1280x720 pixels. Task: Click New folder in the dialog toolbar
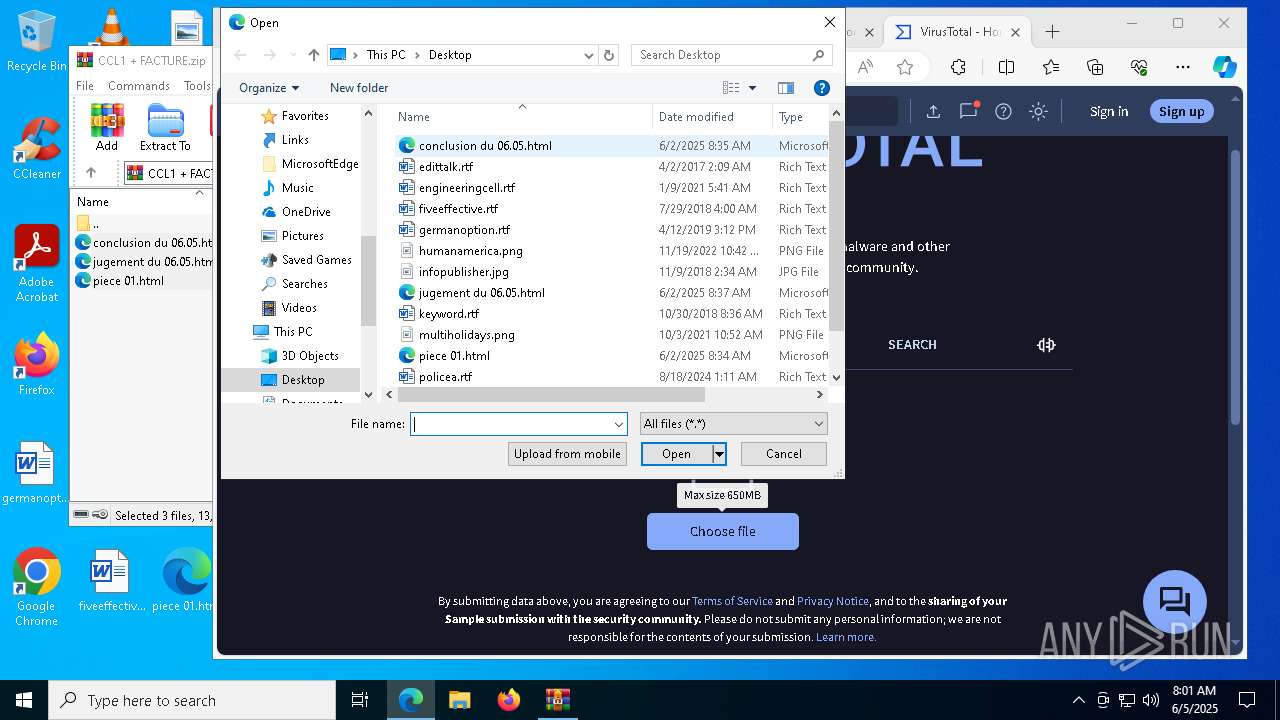(x=359, y=88)
